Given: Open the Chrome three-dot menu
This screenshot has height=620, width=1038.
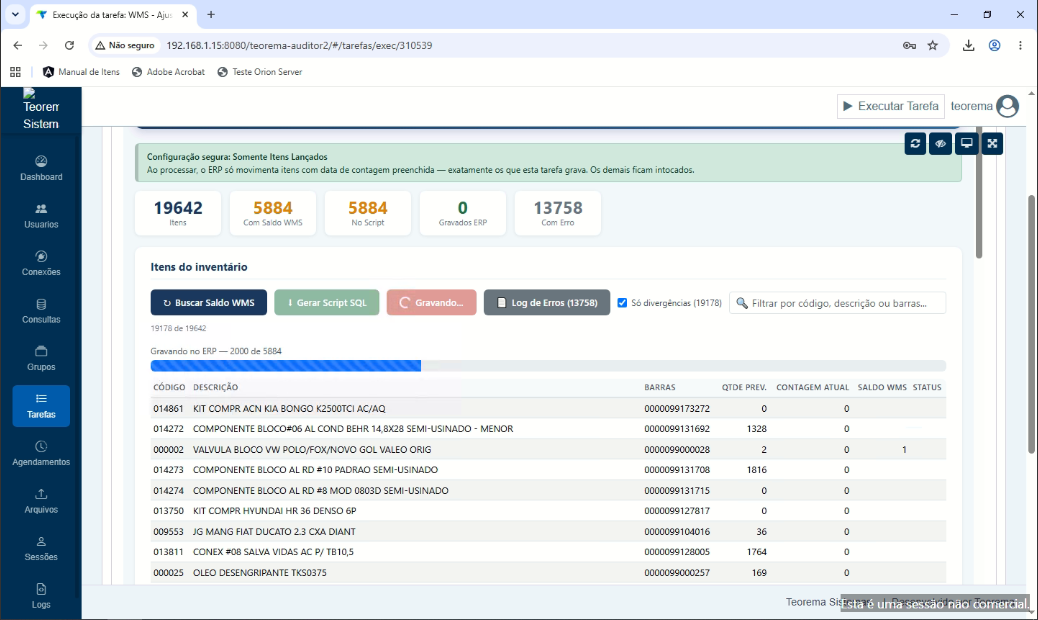Looking at the screenshot, I should point(1020,46).
